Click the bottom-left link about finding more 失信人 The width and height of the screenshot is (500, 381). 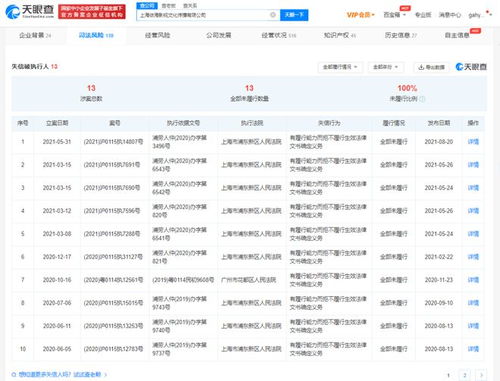(59, 374)
